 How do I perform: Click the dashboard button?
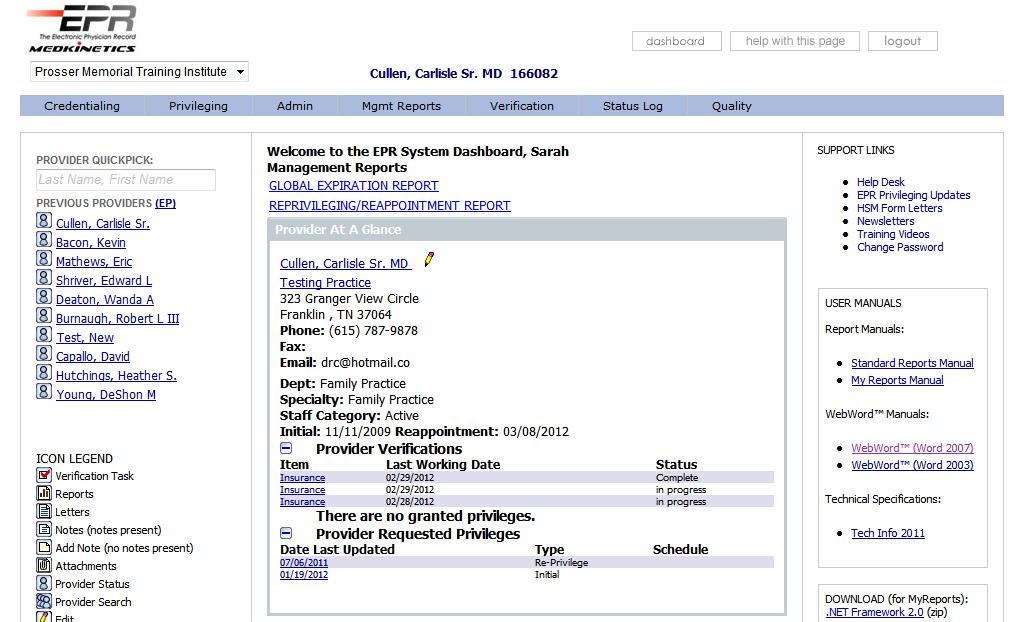(x=676, y=41)
